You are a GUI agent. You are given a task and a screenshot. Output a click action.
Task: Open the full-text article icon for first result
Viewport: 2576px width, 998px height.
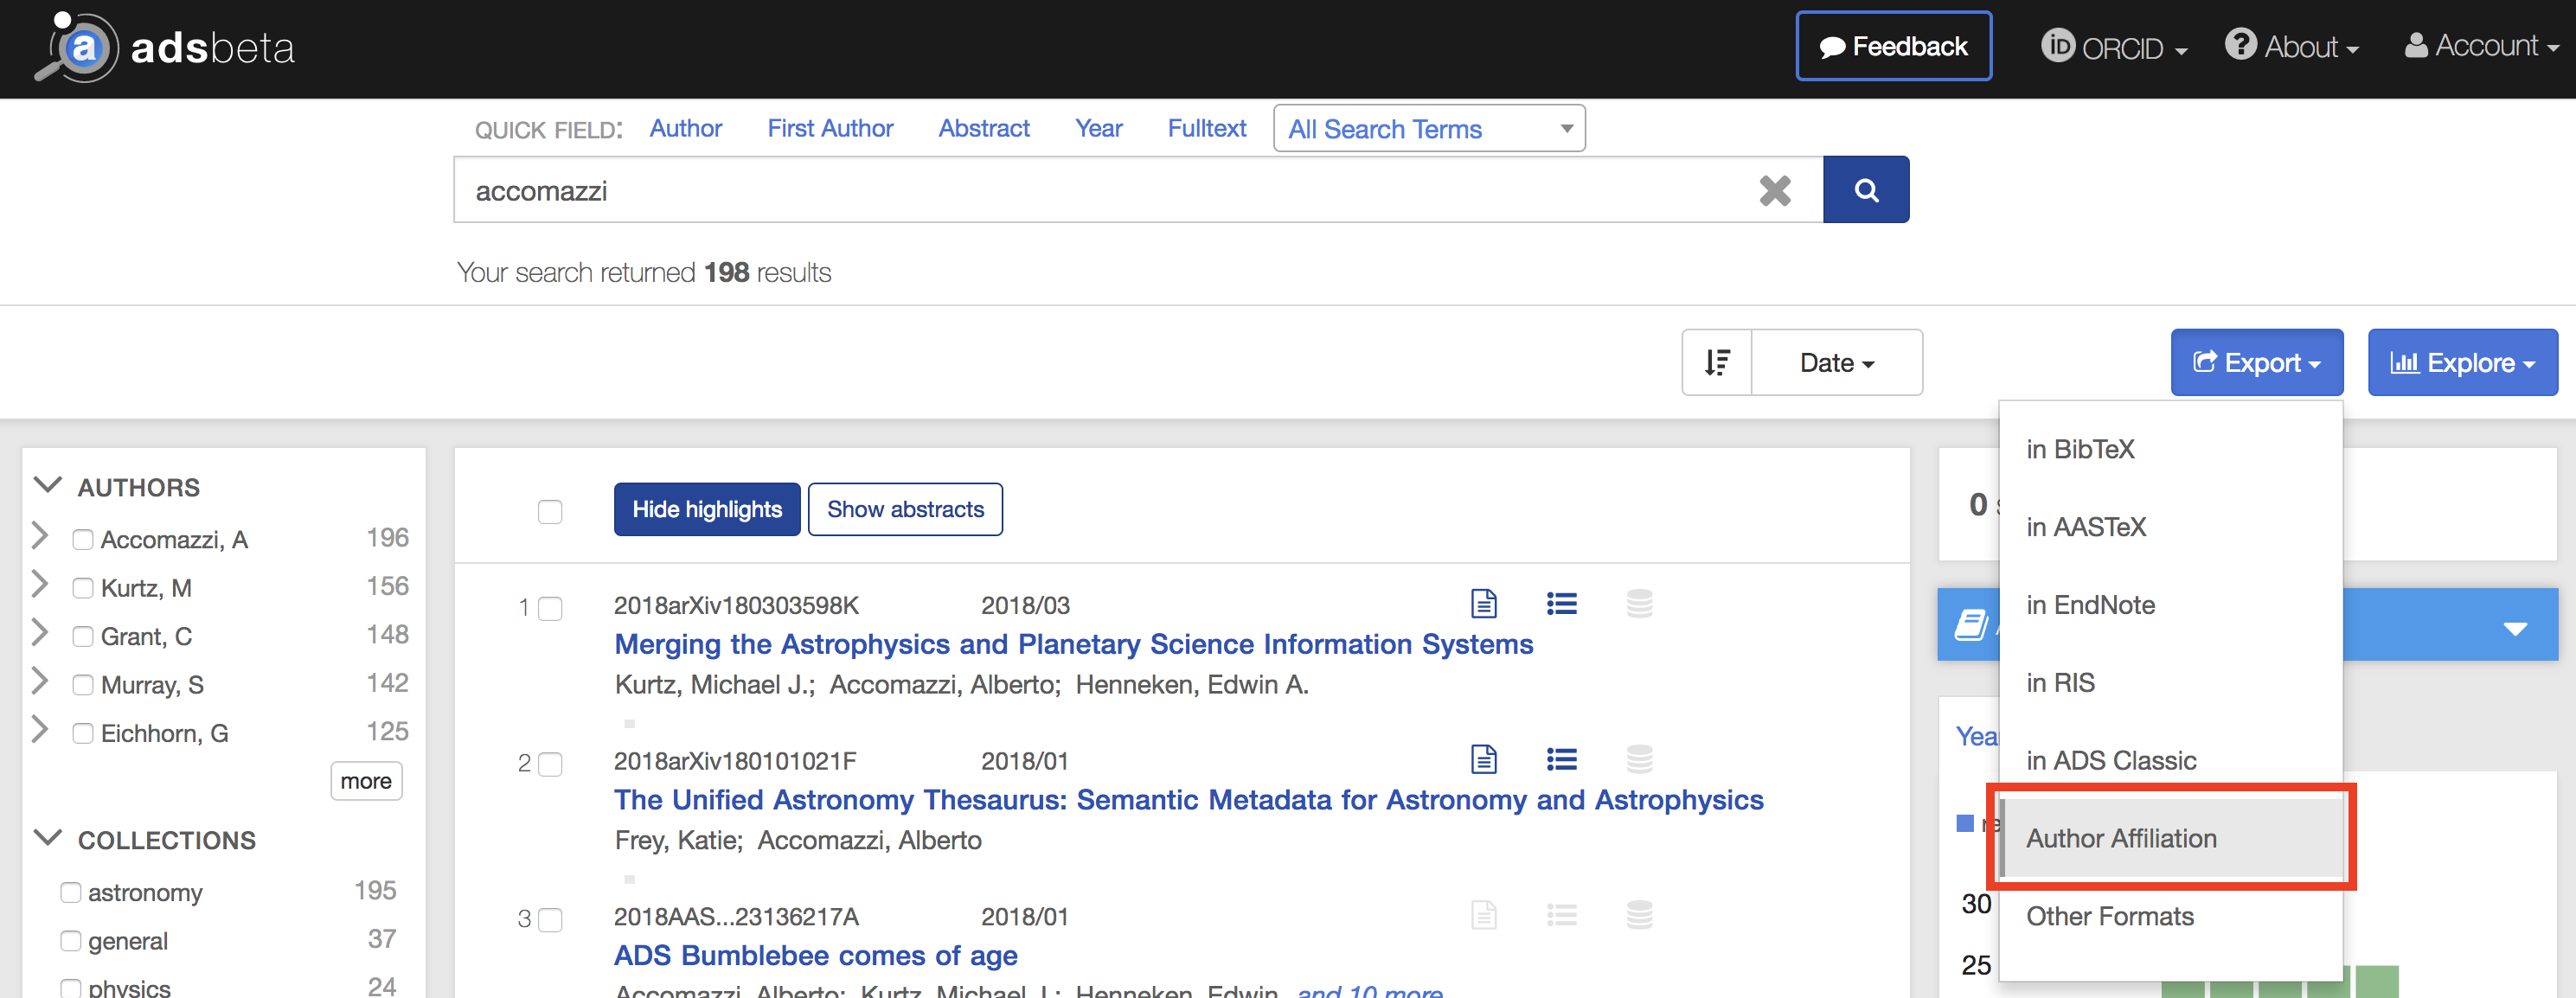point(1484,603)
